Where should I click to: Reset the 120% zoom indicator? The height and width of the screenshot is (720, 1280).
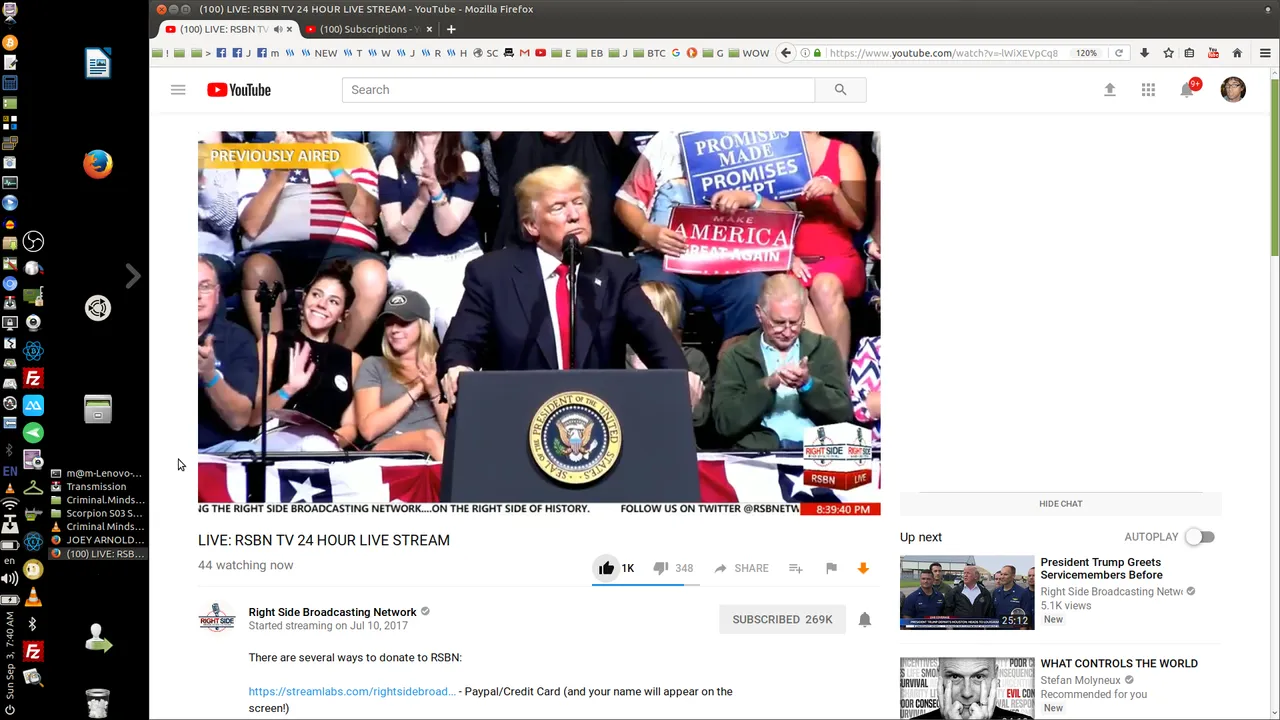coord(1087,53)
